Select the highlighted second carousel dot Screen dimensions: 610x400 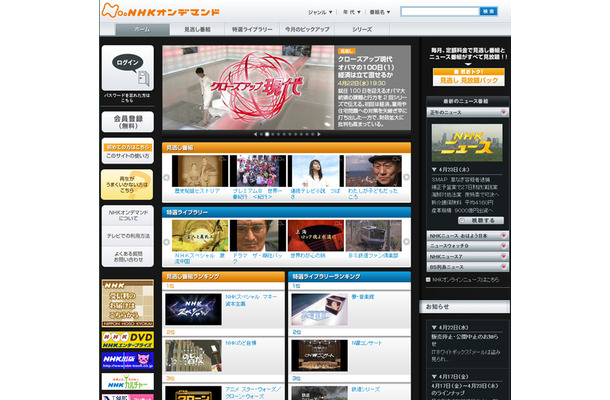pyautogui.click(x=267, y=134)
